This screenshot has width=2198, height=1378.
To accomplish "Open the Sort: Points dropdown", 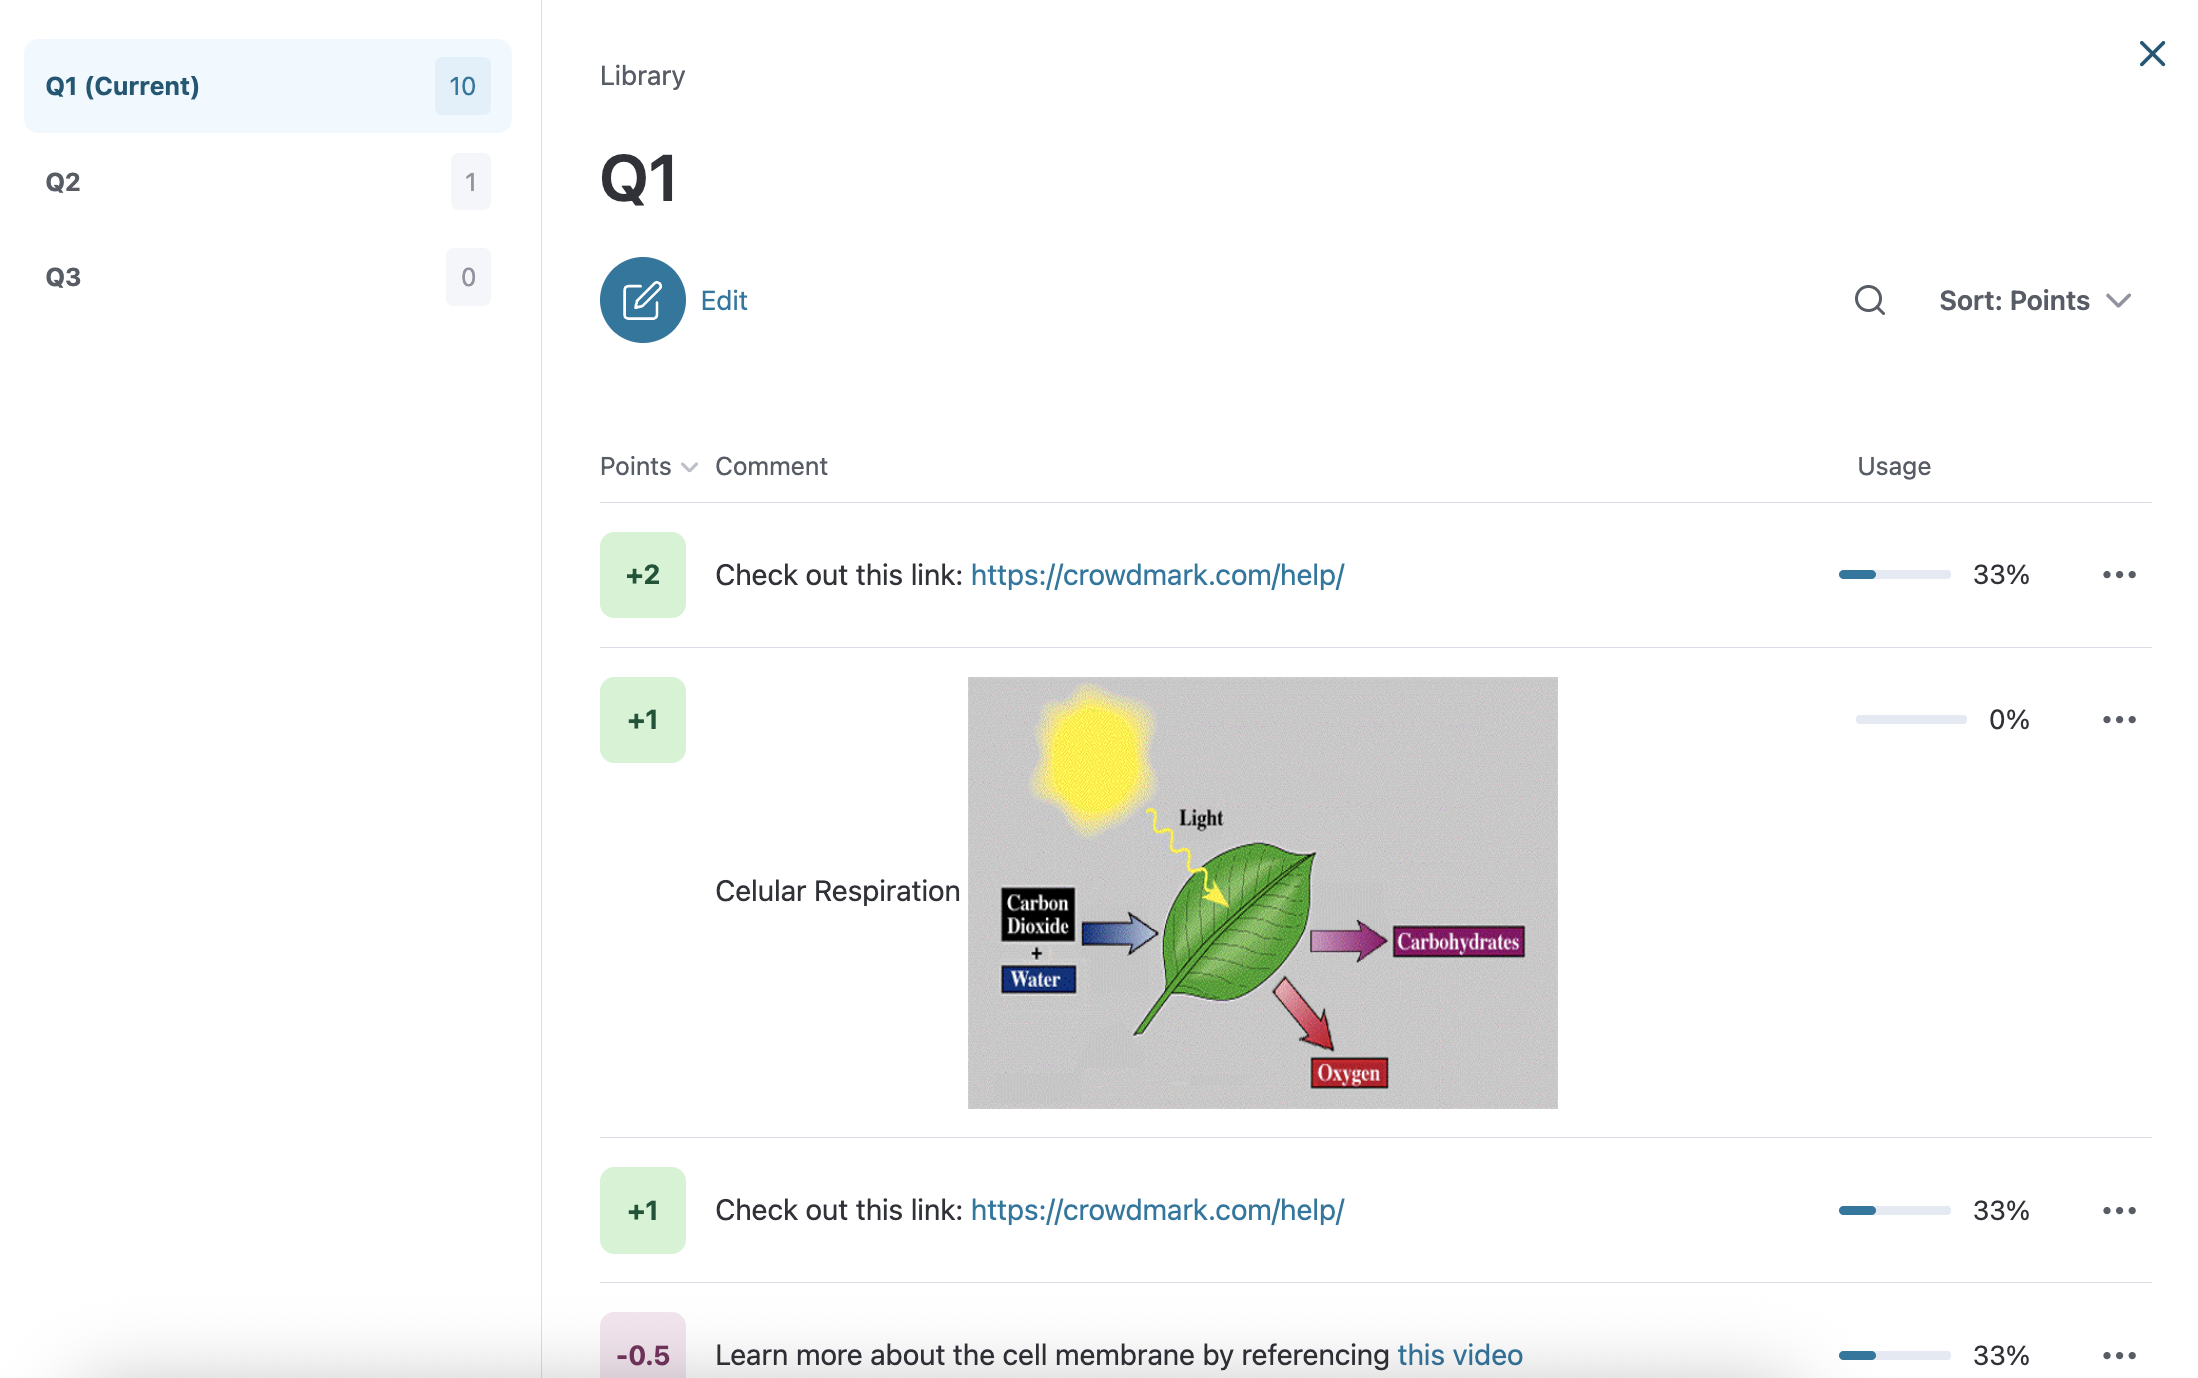I will [x=2034, y=300].
